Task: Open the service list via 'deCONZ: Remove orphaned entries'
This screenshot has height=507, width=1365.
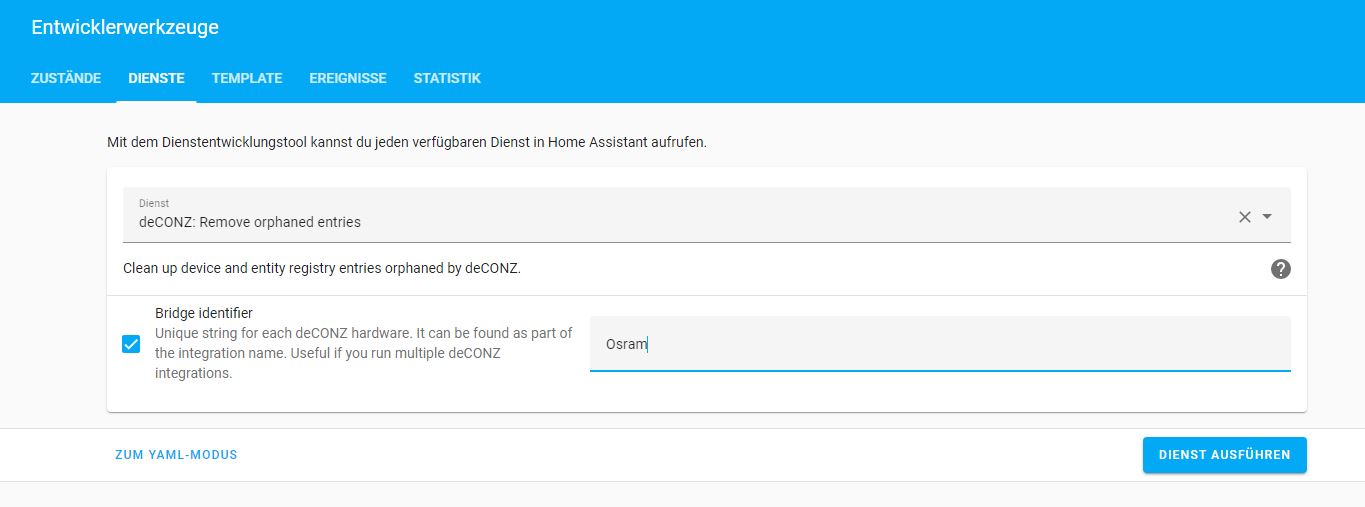Action: (250, 222)
